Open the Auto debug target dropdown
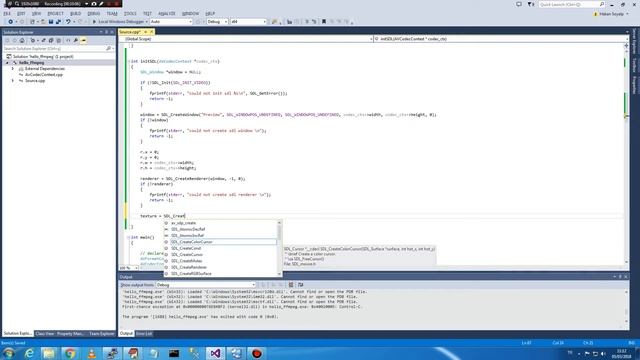Screen dimensions: 640x360 pos(171,22)
